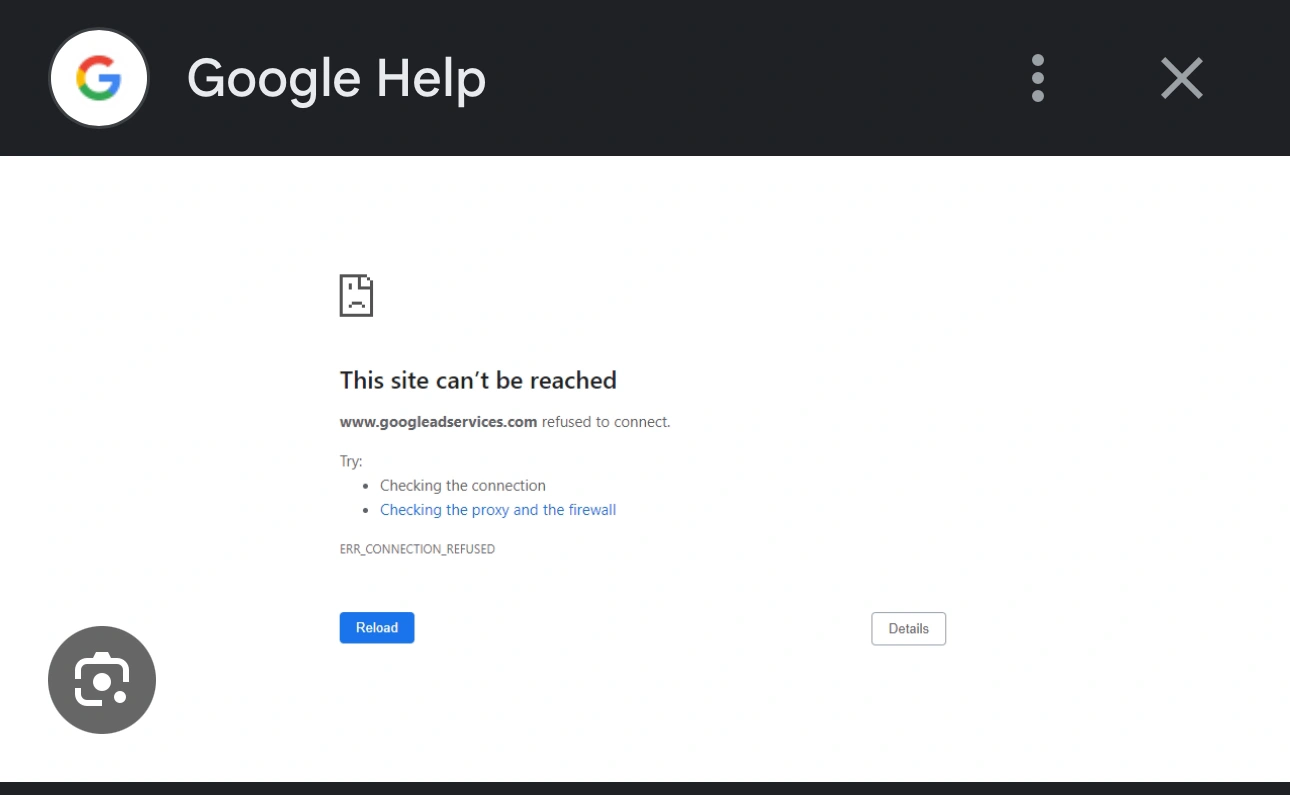Select the "This site can't be reached" heading

click(x=478, y=380)
